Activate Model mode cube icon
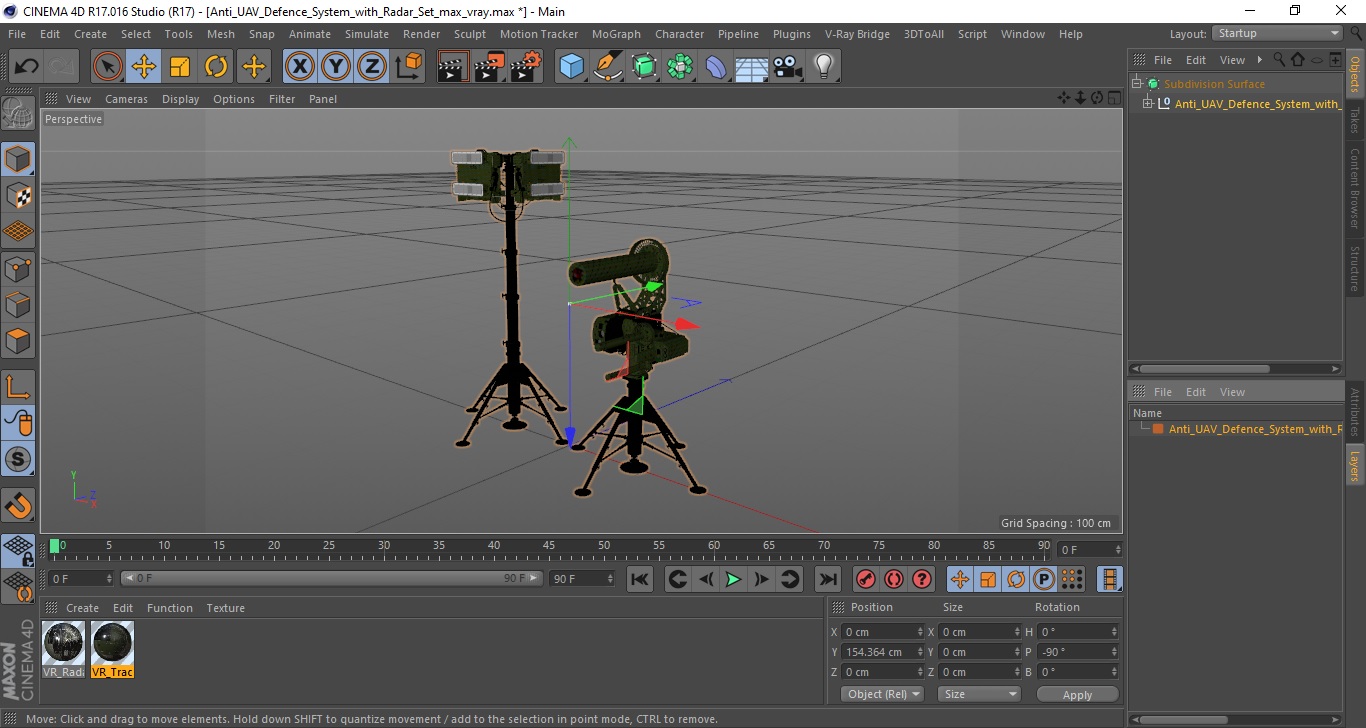 click(18, 159)
